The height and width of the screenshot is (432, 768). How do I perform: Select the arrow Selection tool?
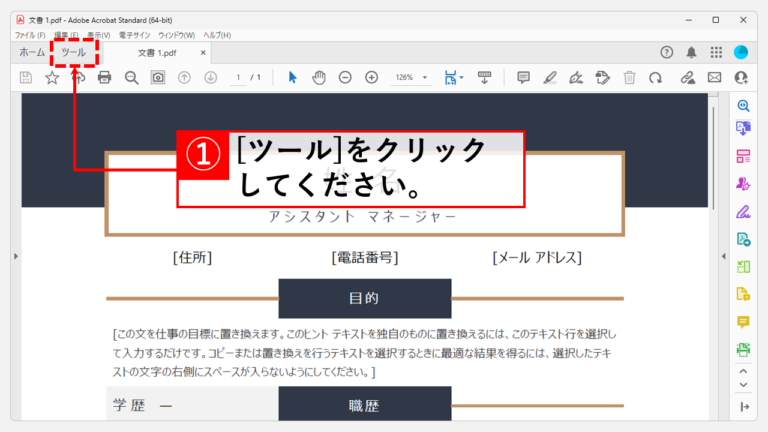click(x=292, y=77)
